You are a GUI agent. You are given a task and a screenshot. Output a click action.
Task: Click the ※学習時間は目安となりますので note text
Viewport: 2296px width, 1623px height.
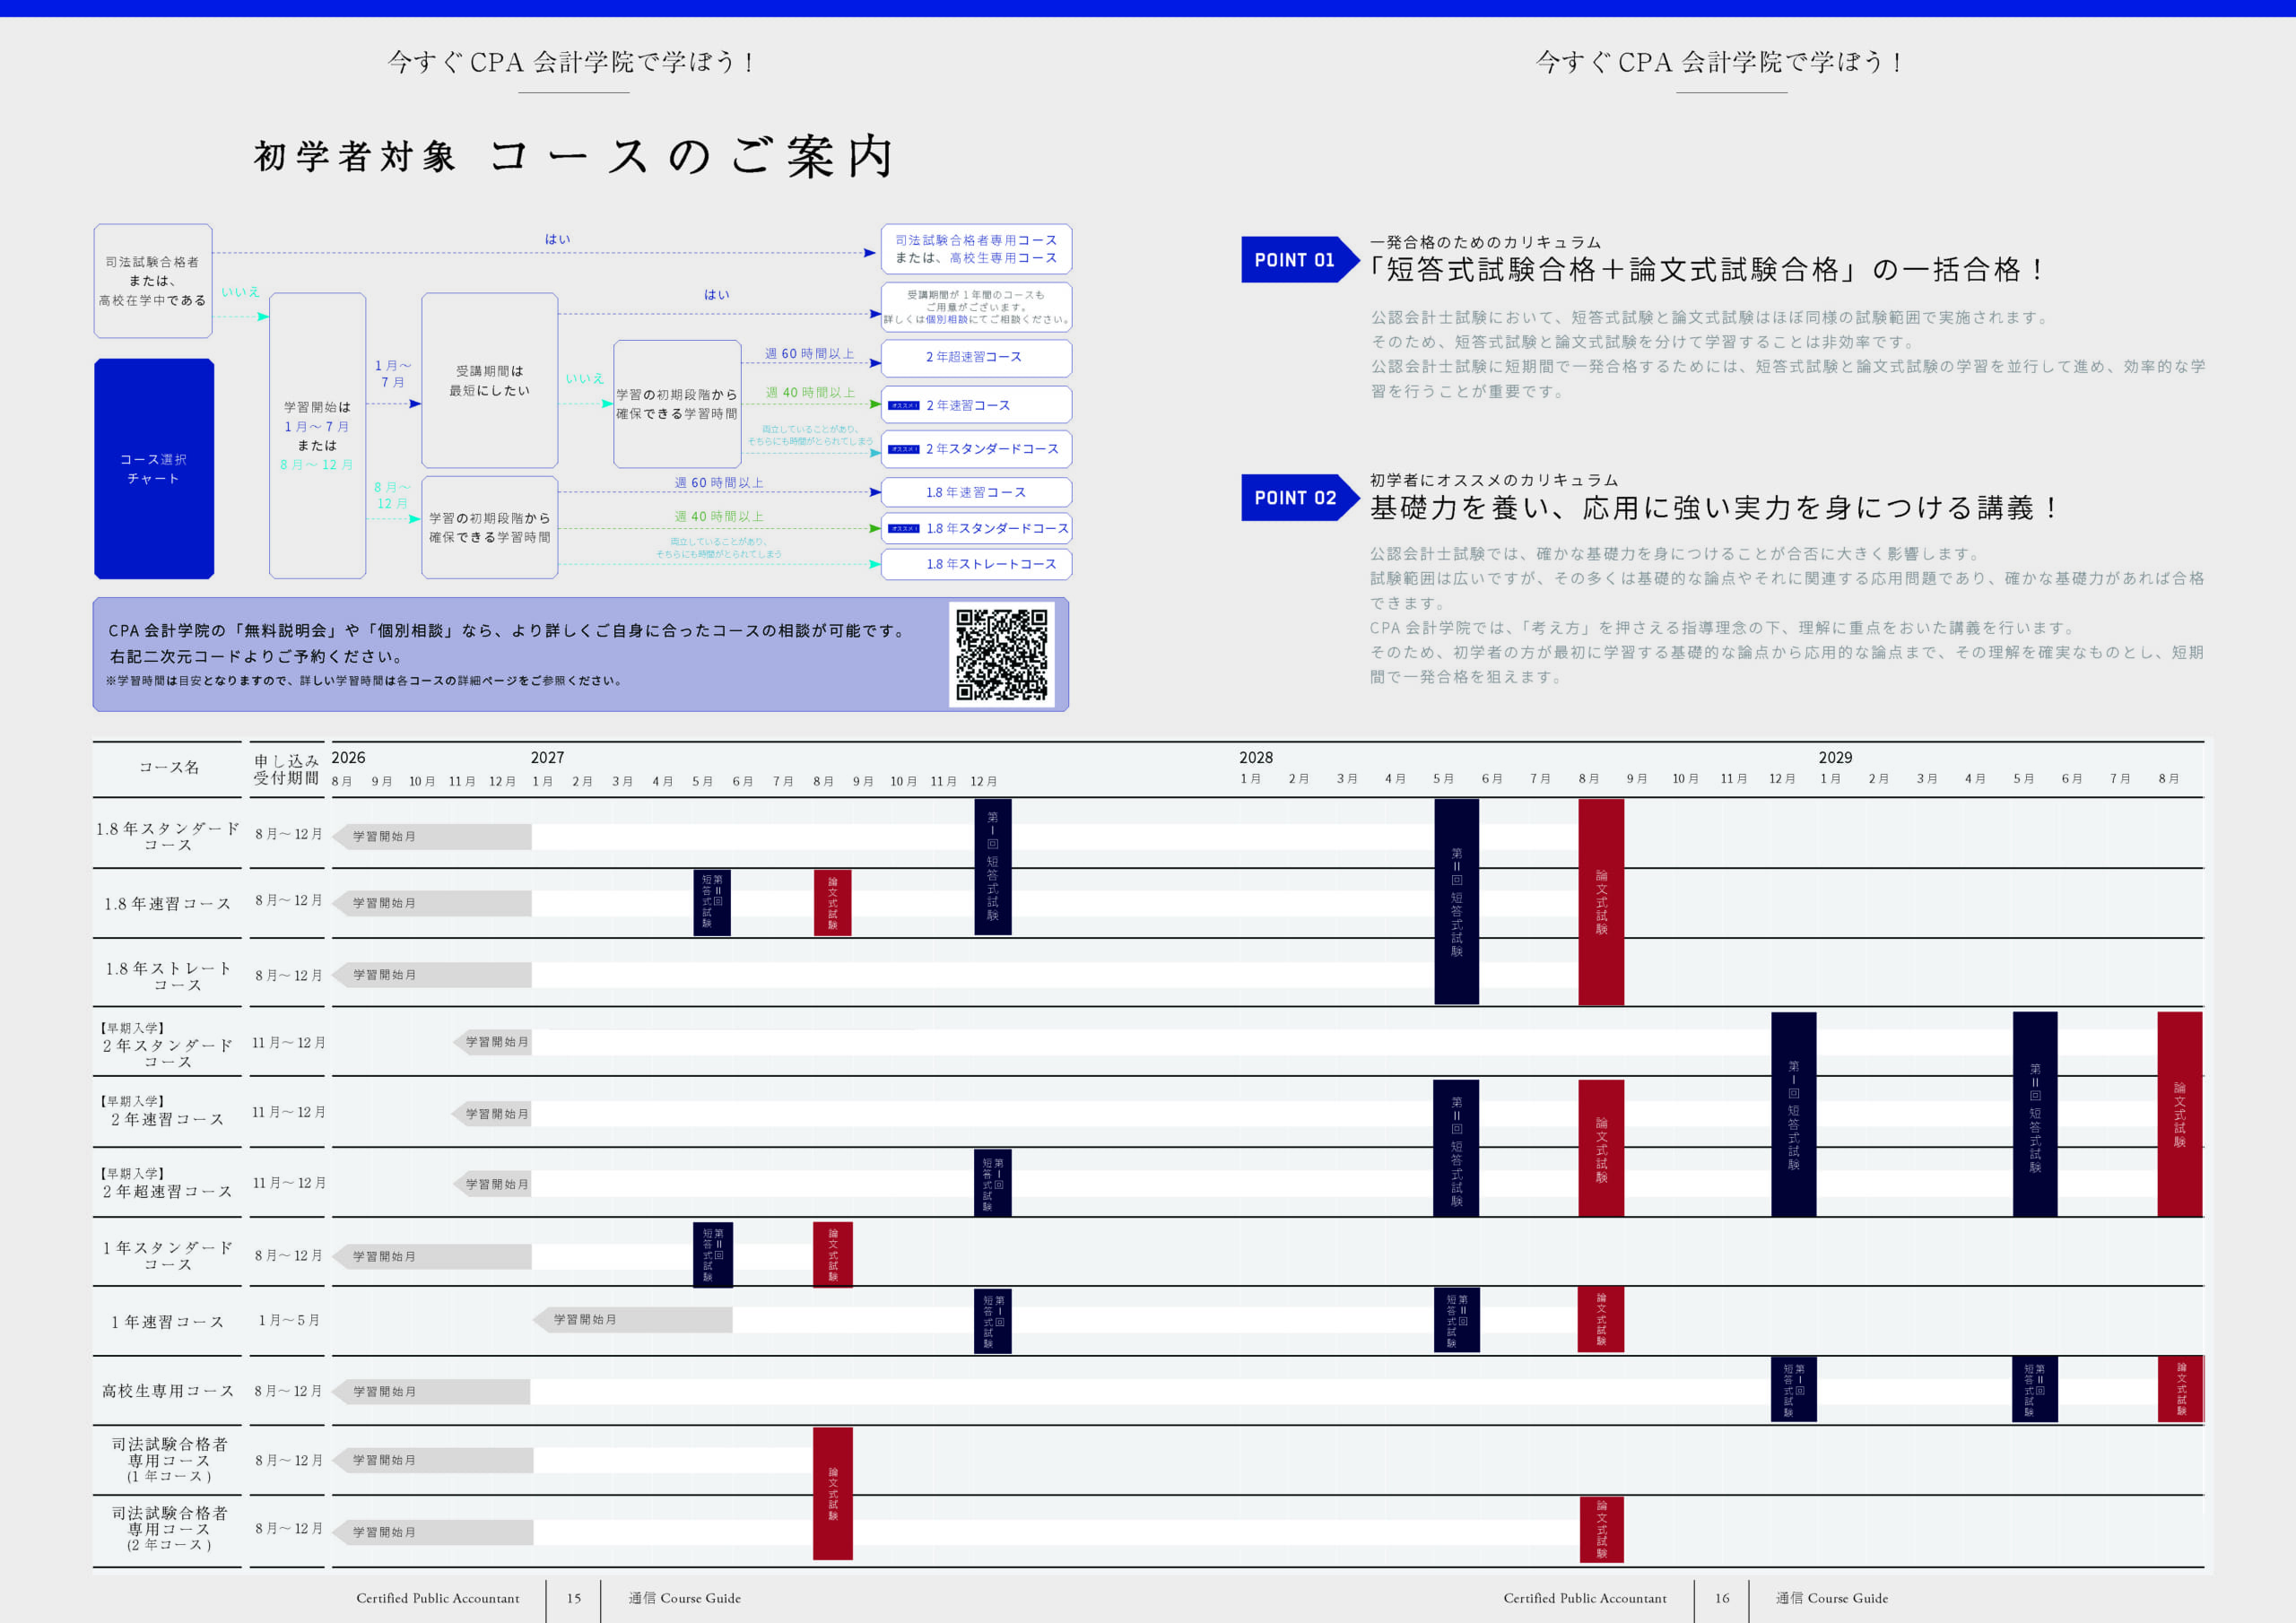pyautogui.click(x=364, y=681)
